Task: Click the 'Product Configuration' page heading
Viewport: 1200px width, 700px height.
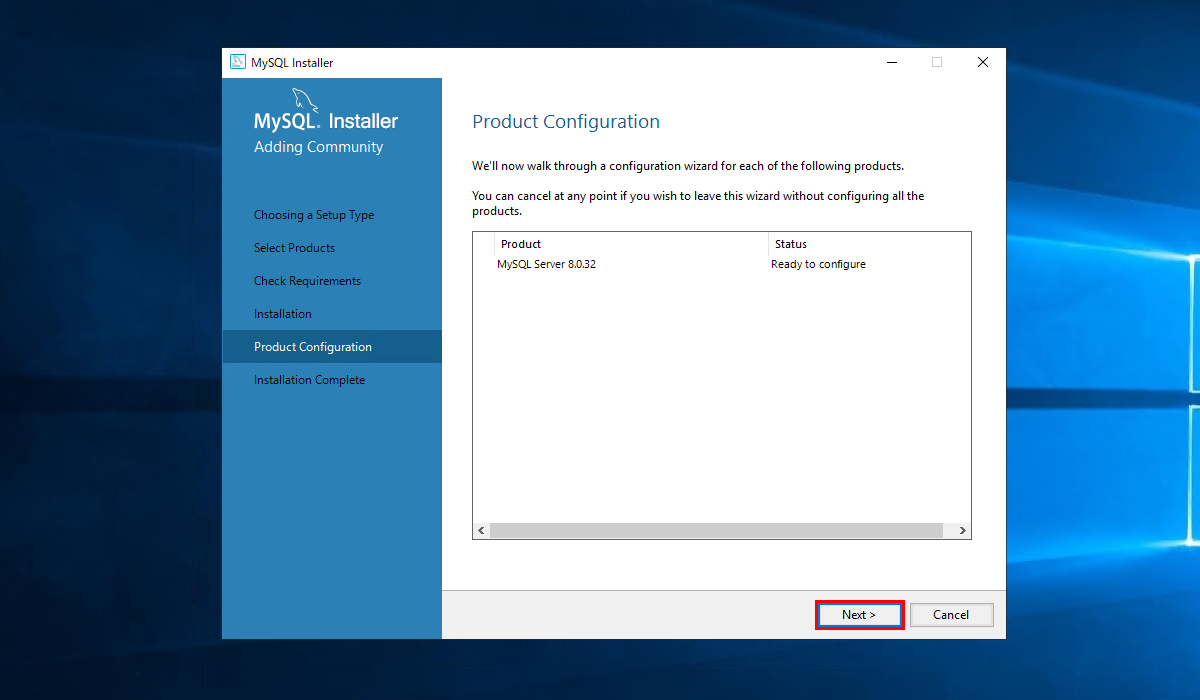Action: click(x=566, y=122)
